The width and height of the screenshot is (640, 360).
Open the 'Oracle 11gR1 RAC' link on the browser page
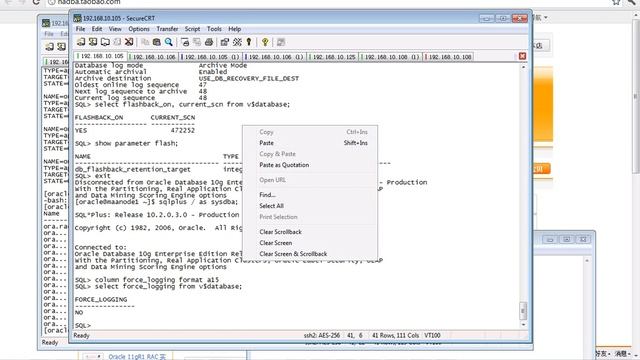137,357
